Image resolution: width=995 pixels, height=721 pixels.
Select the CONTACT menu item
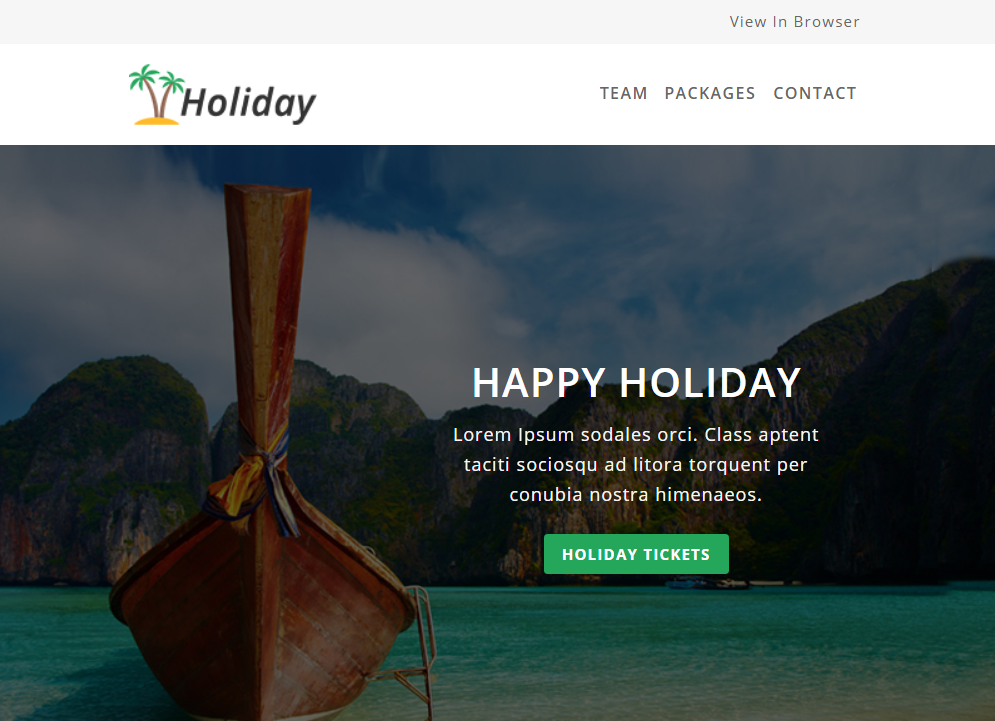[x=815, y=93]
